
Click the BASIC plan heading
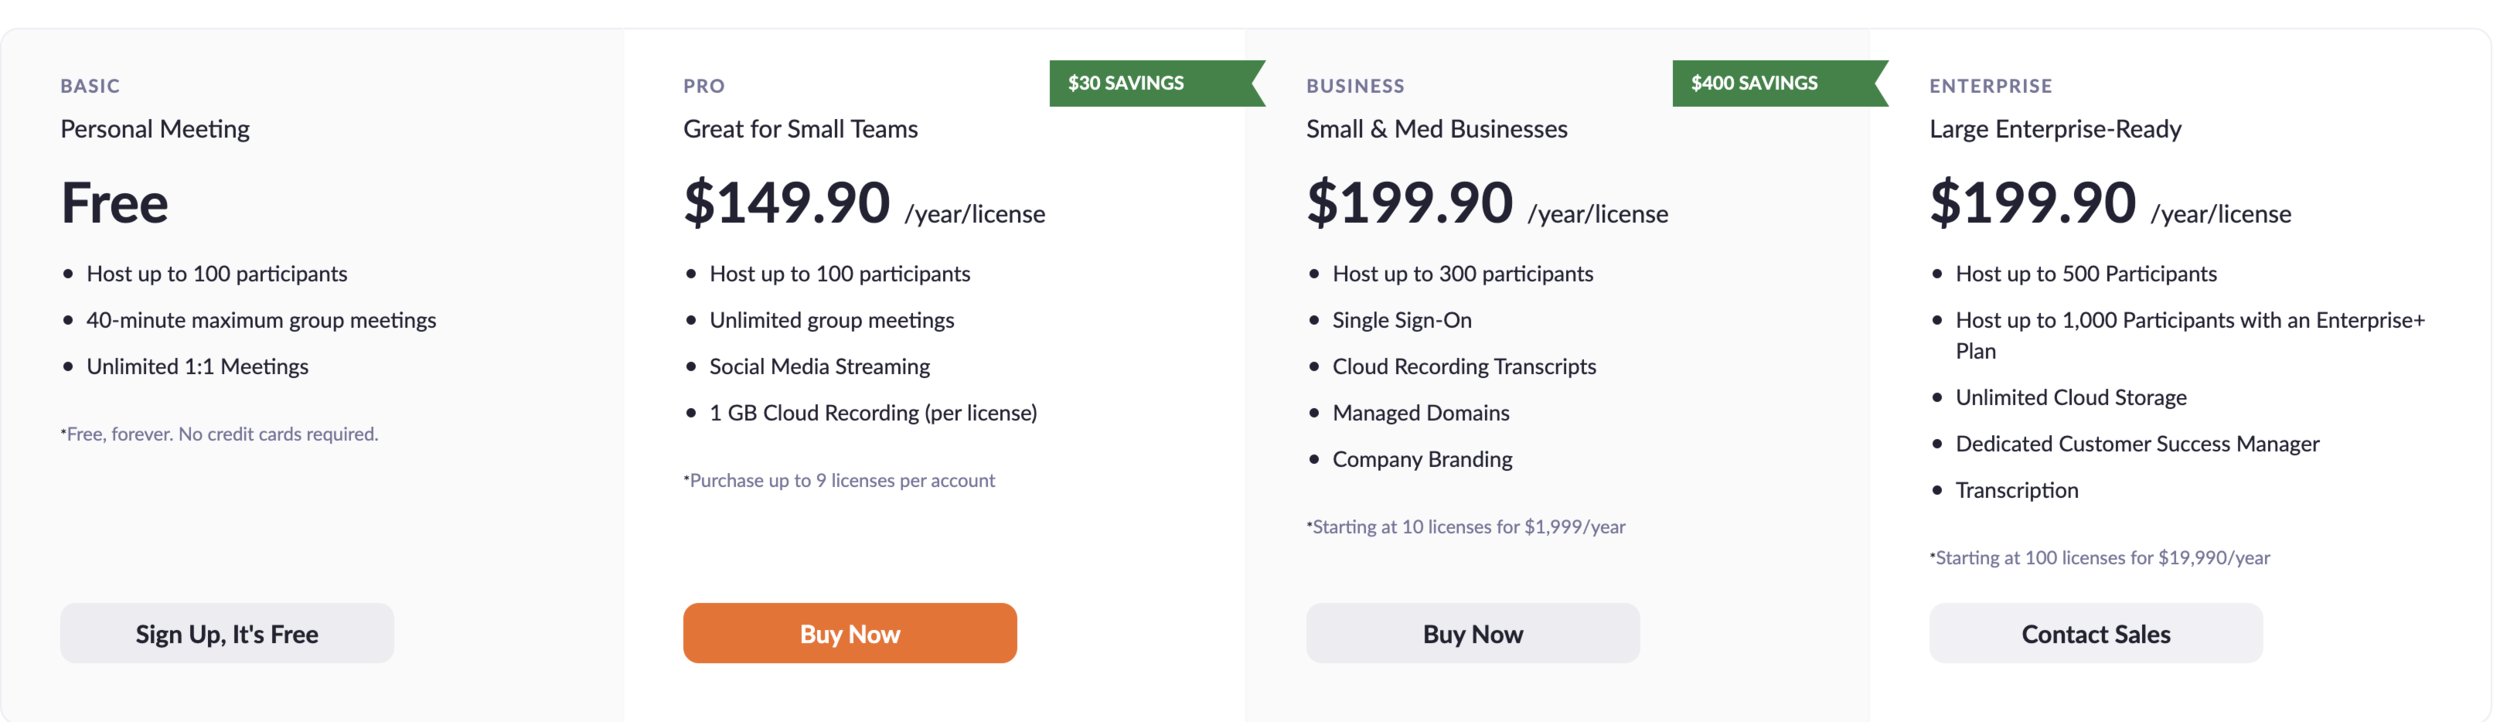click(x=90, y=86)
